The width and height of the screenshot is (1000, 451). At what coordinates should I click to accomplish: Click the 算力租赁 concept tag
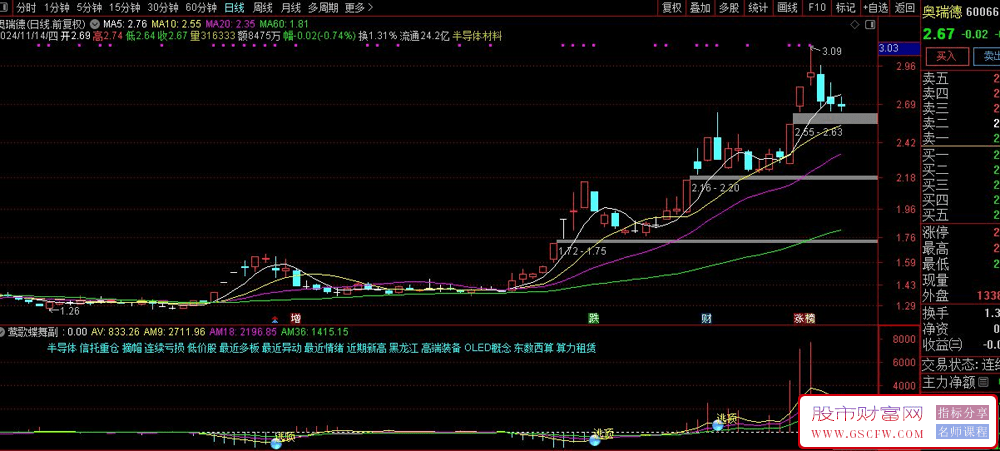pyautogui.click(x=576, y=348)
